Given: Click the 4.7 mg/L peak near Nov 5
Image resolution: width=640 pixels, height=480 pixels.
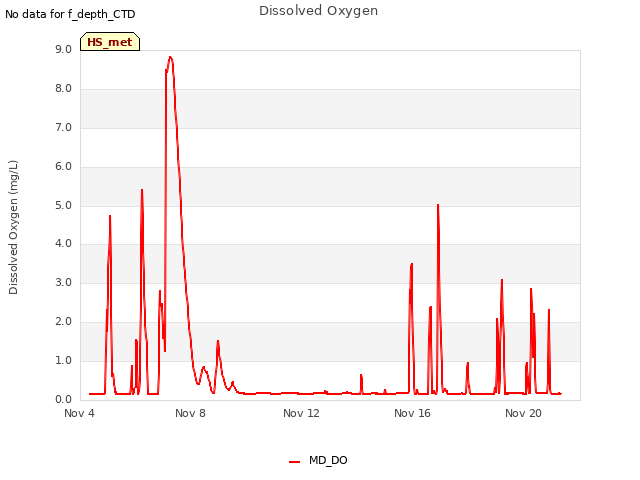Looking at the screenshot, I should [x=110, y=216].
